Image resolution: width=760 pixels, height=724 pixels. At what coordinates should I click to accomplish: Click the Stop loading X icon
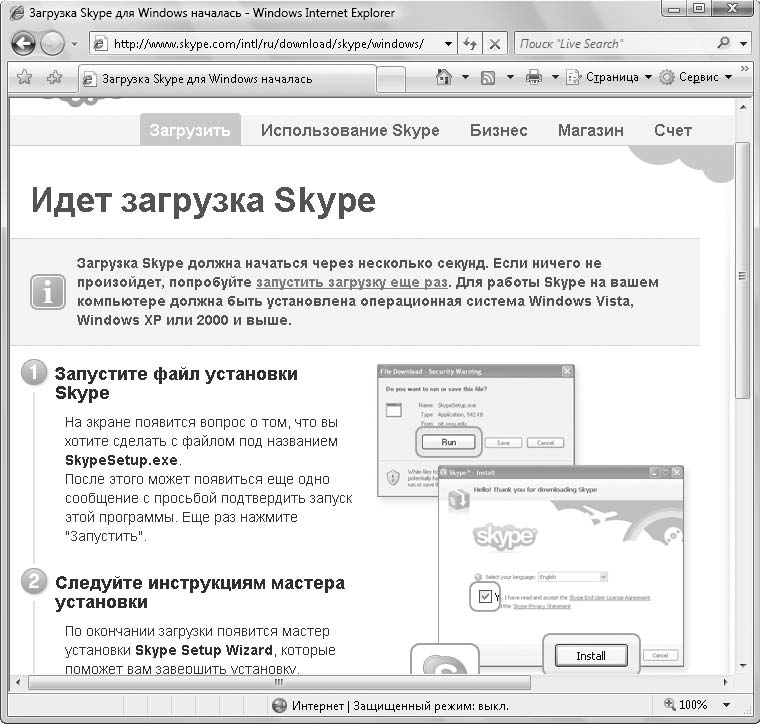click(494, 44)
